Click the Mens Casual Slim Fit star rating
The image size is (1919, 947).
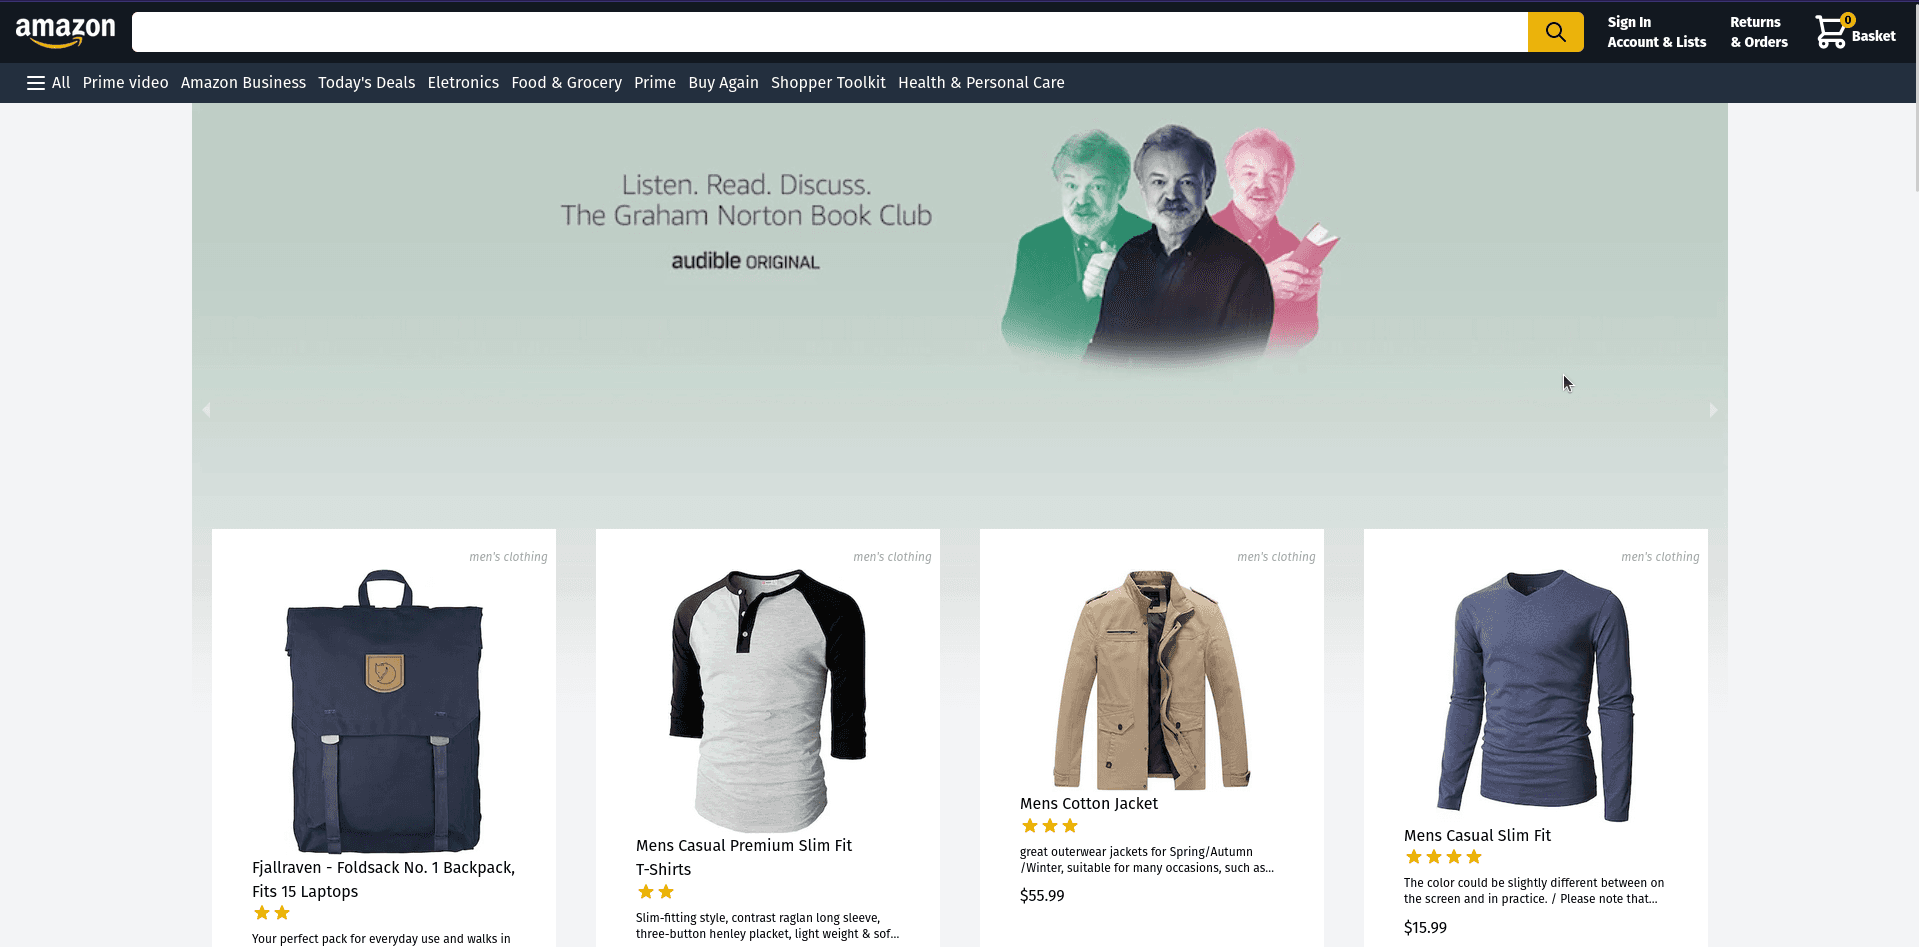1444,857
